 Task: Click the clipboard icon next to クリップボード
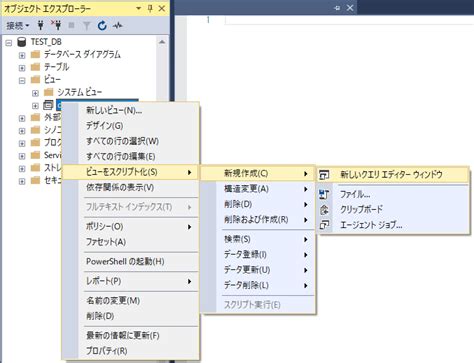pyautogui.click(x=324, y=210)
